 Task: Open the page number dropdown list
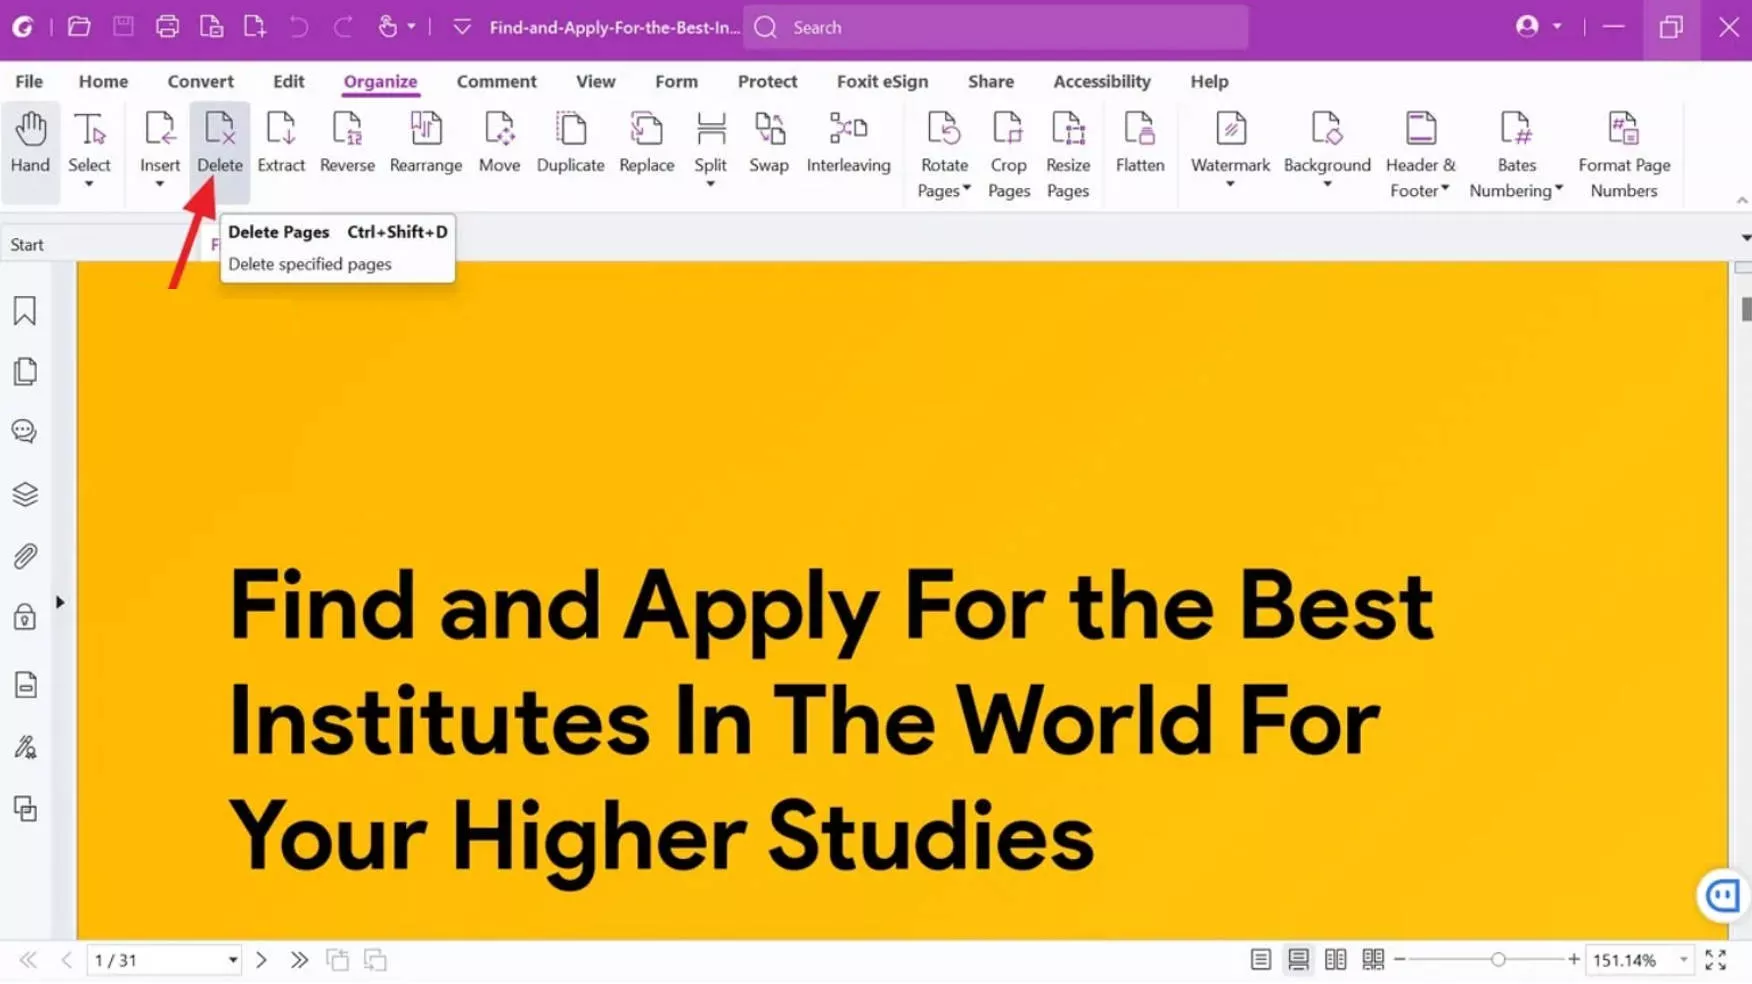point(232,960)
